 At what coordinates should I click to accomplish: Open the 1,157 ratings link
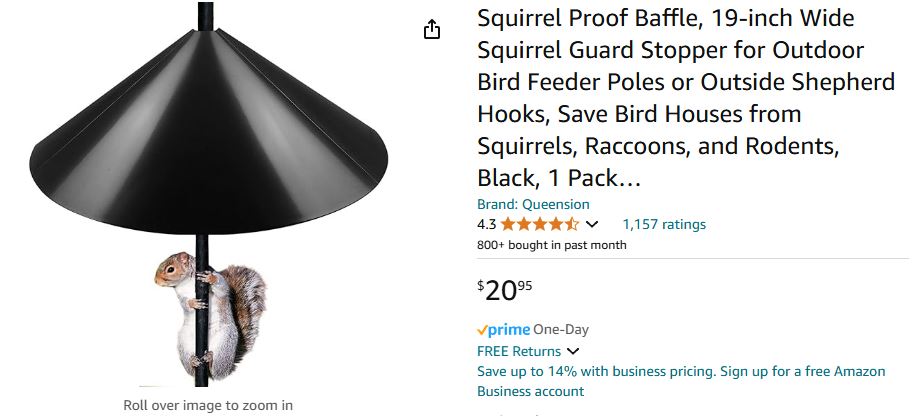[664, 224]
